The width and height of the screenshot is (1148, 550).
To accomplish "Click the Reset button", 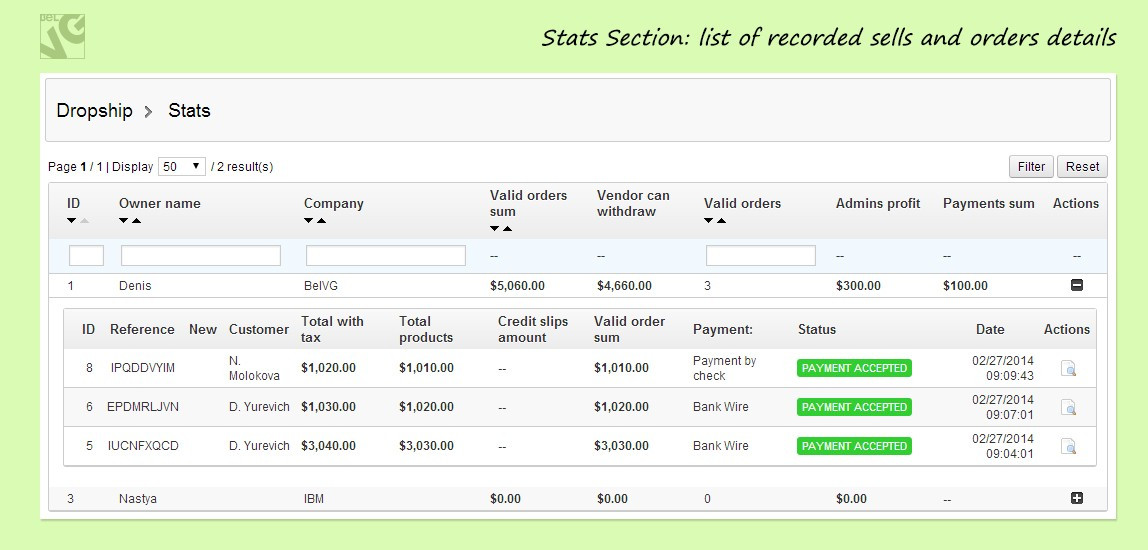I will point(1082,167).
